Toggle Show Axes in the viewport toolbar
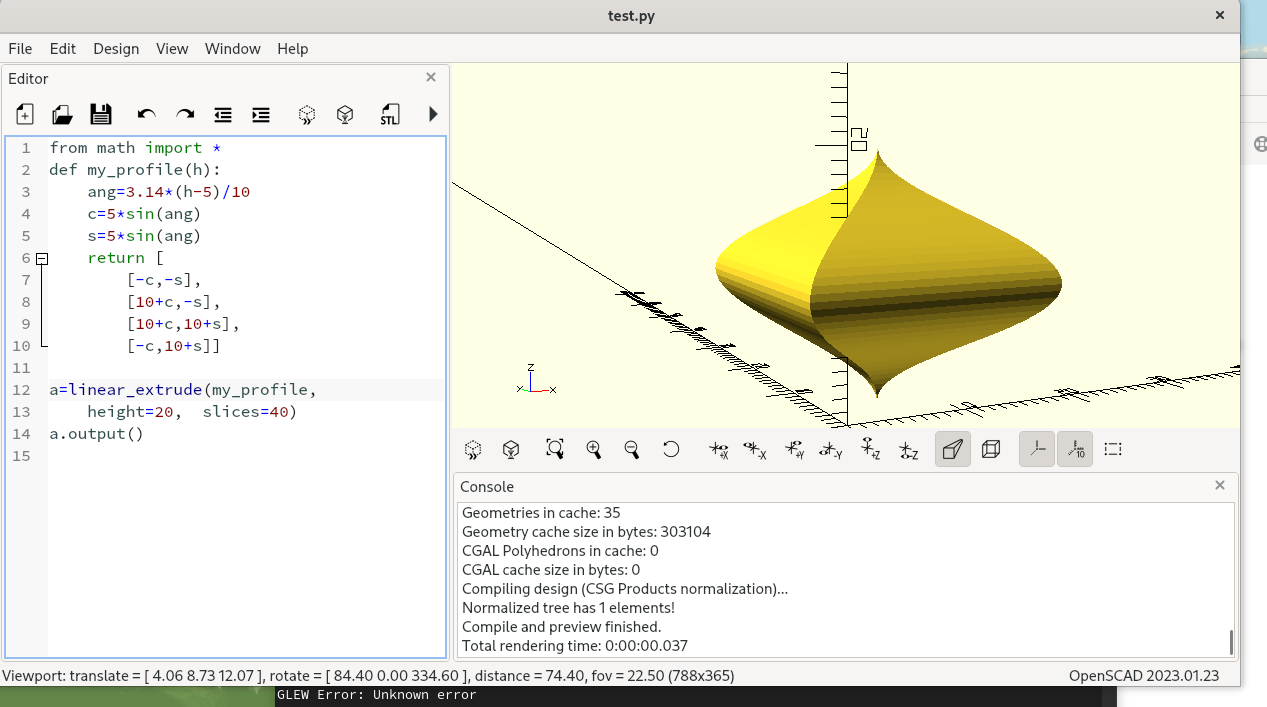1267x707 pixels. tap(1037, 450)
